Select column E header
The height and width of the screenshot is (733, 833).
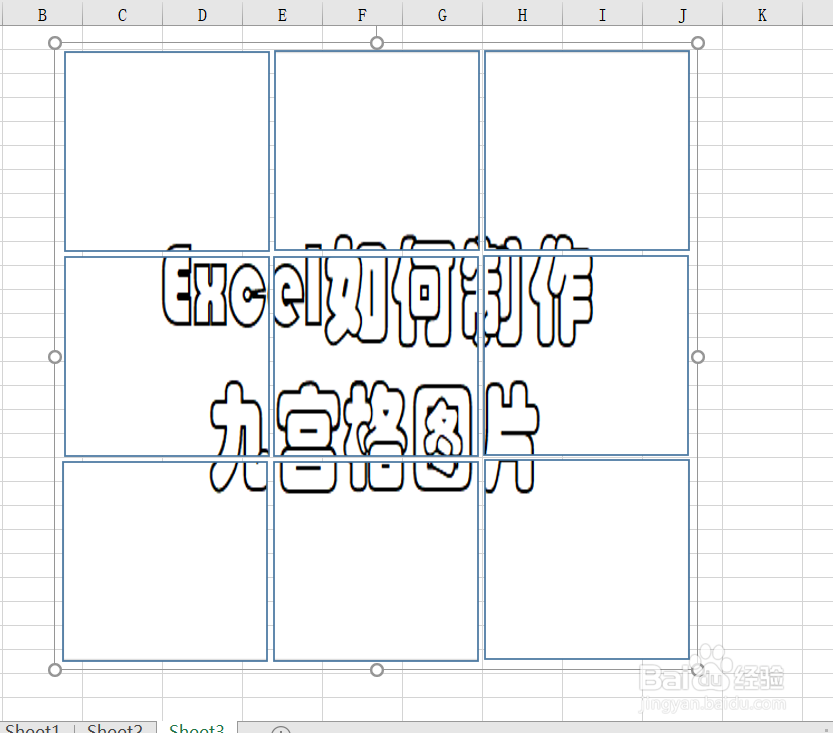pos(283,15)
